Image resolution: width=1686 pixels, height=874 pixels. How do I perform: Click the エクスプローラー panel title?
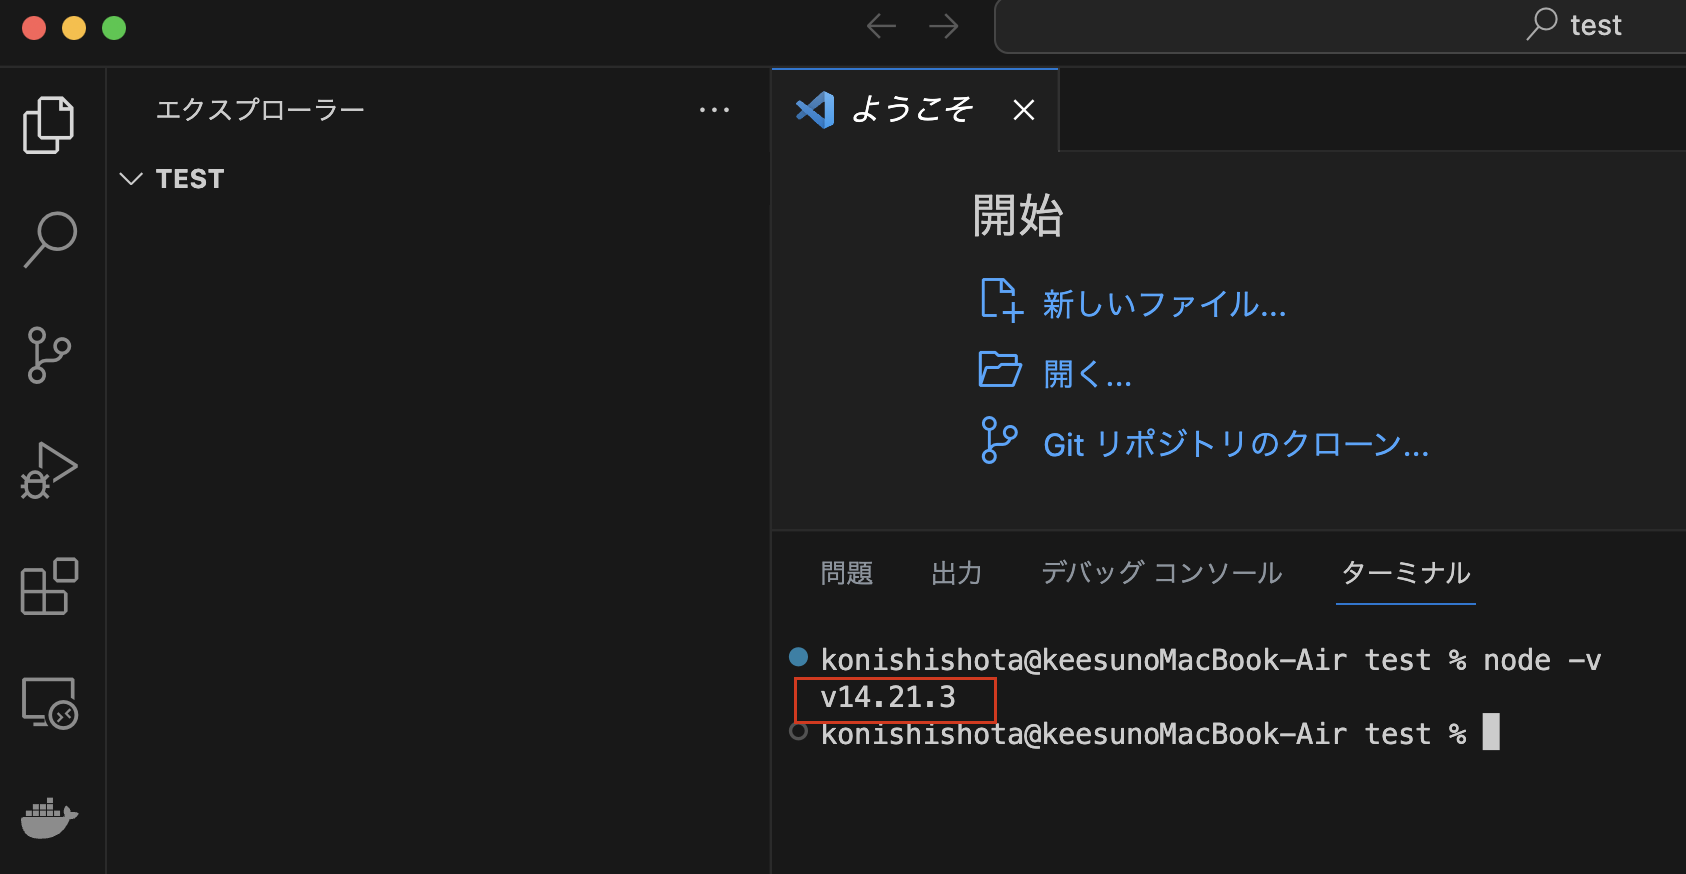pos(260,110)
